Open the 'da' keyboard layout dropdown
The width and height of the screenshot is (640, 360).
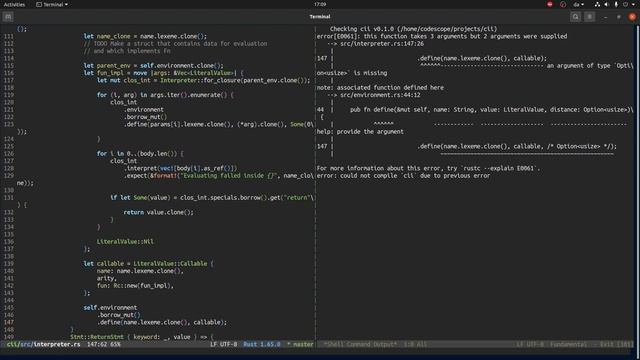578,4
